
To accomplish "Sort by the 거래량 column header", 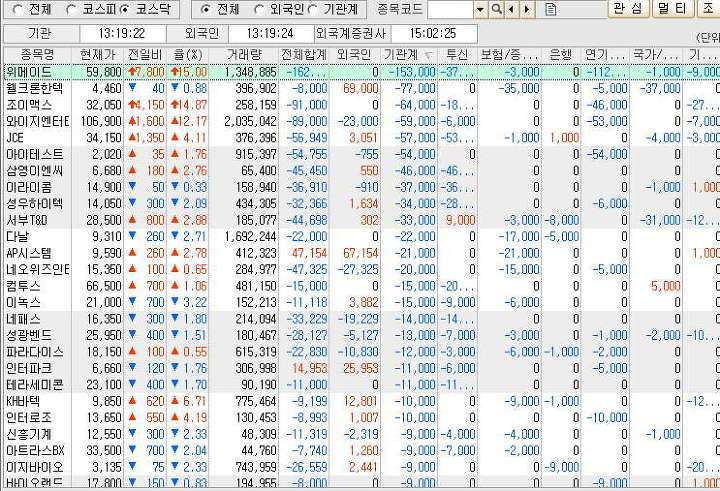I will pyautogui.click(x=244, y=55).
